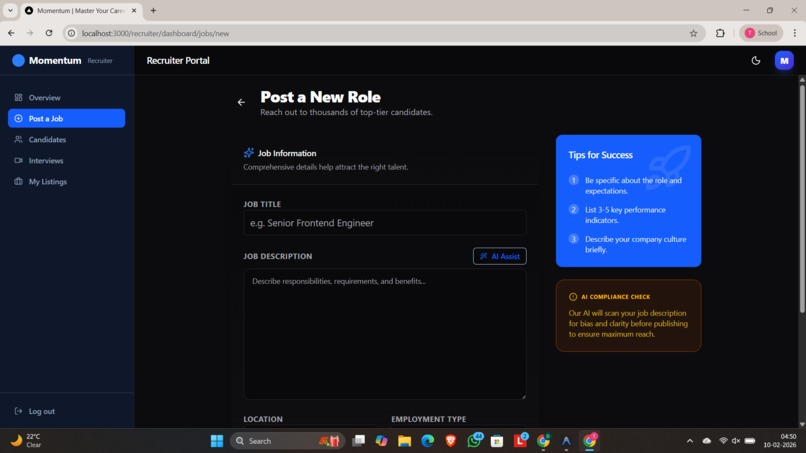Click the AI Compliance Check info icon
Viewport: 806px width, 453px height.
[573, 297]
